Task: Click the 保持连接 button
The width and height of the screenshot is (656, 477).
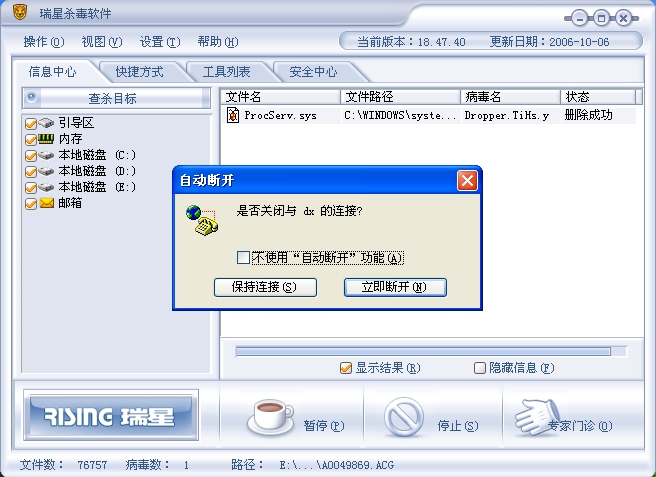Action: pyautogui.click(x=265, y=287)
